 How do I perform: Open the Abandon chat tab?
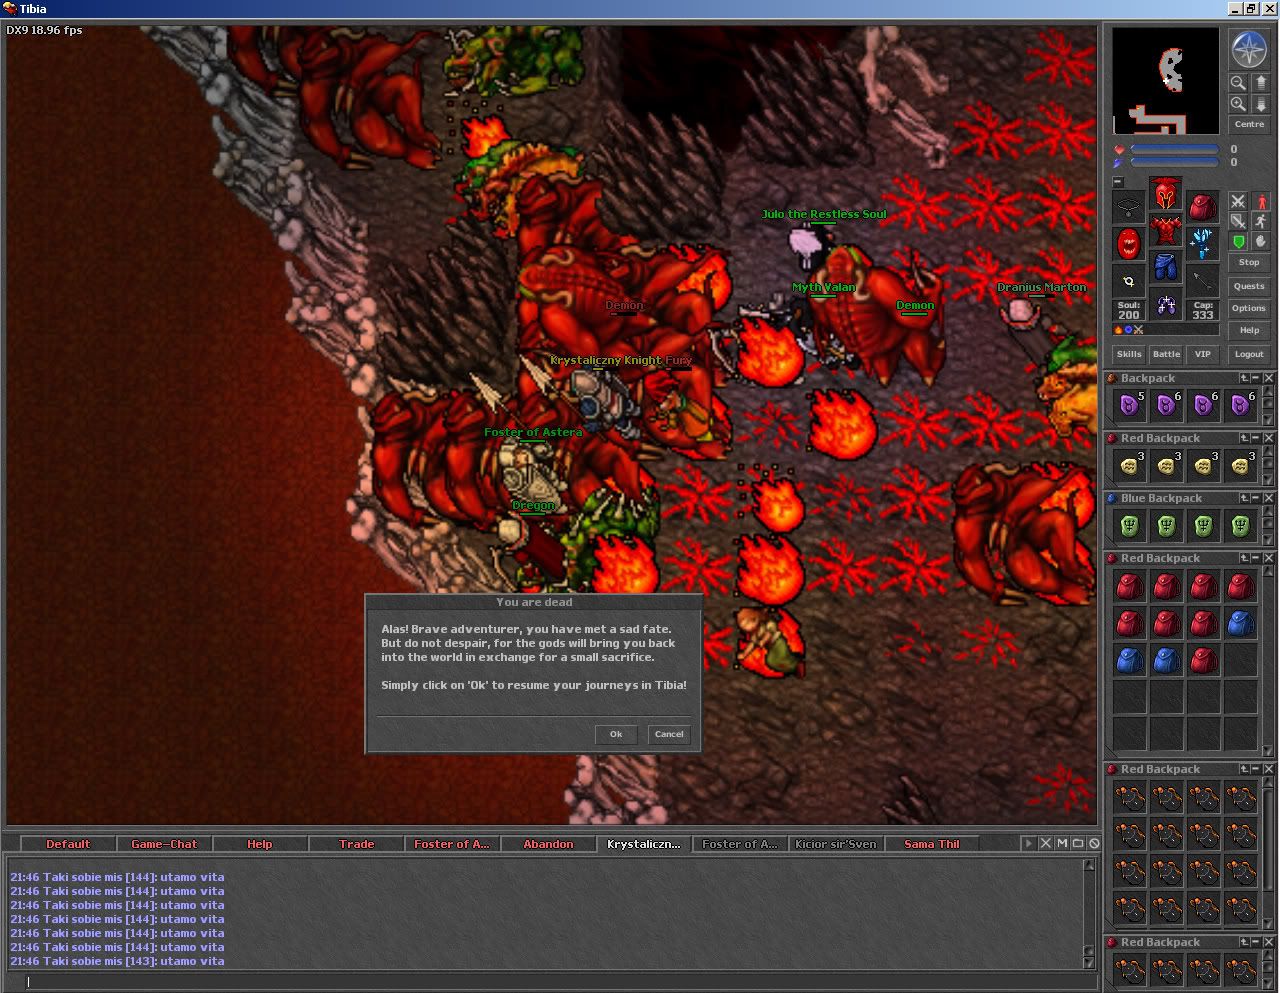(548, 844)
